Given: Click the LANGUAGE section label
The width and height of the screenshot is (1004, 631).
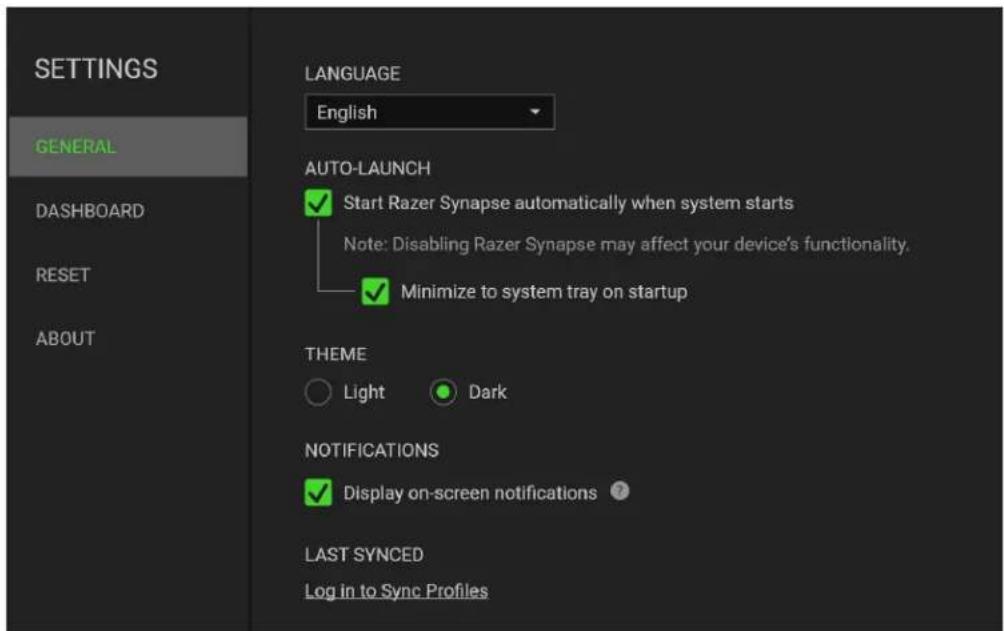Looking at the screenshot, I should (x=353, y=74).
